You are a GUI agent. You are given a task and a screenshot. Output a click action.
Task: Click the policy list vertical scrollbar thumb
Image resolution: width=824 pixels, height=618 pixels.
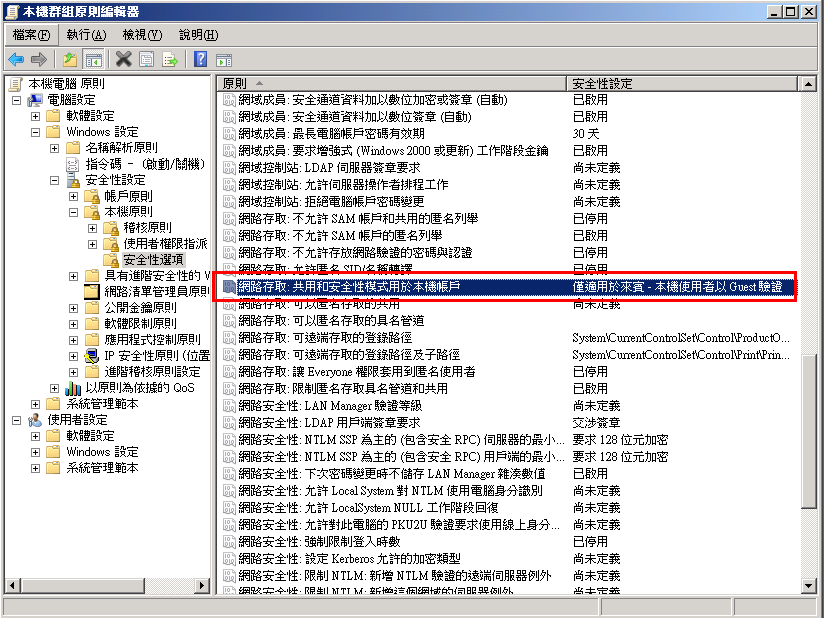coord(808,431)
